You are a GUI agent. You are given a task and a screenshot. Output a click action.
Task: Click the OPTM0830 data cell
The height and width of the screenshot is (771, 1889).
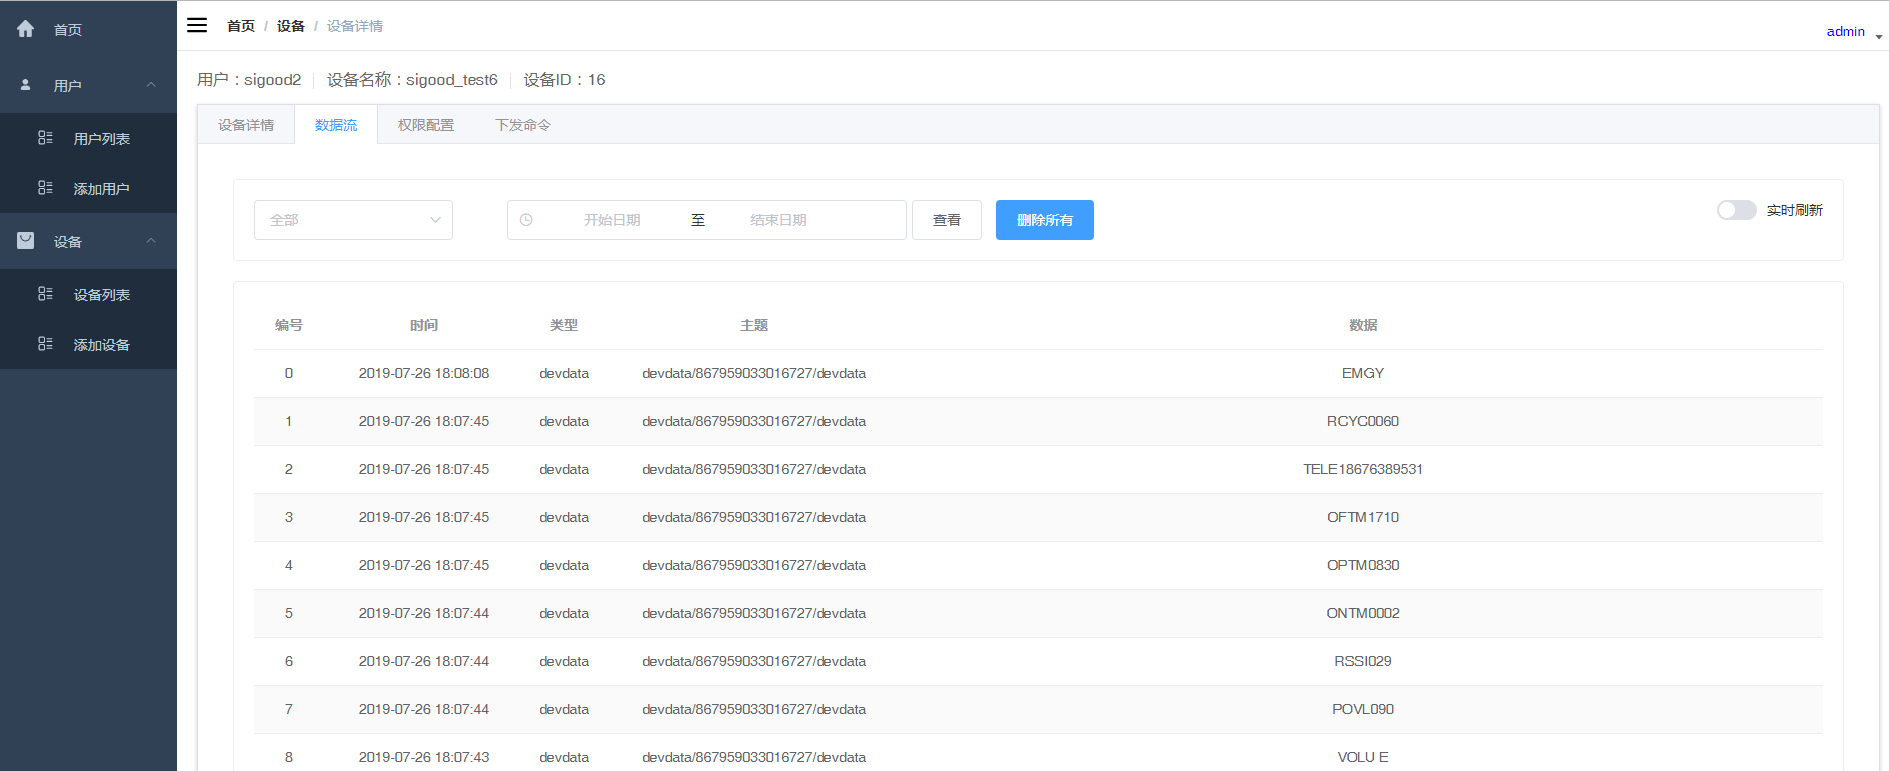1363,565
